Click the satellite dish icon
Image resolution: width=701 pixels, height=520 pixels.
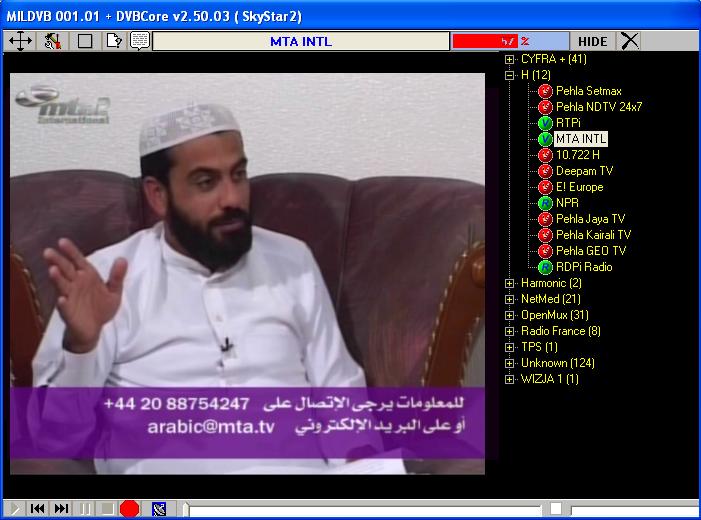tap(159, 509)
